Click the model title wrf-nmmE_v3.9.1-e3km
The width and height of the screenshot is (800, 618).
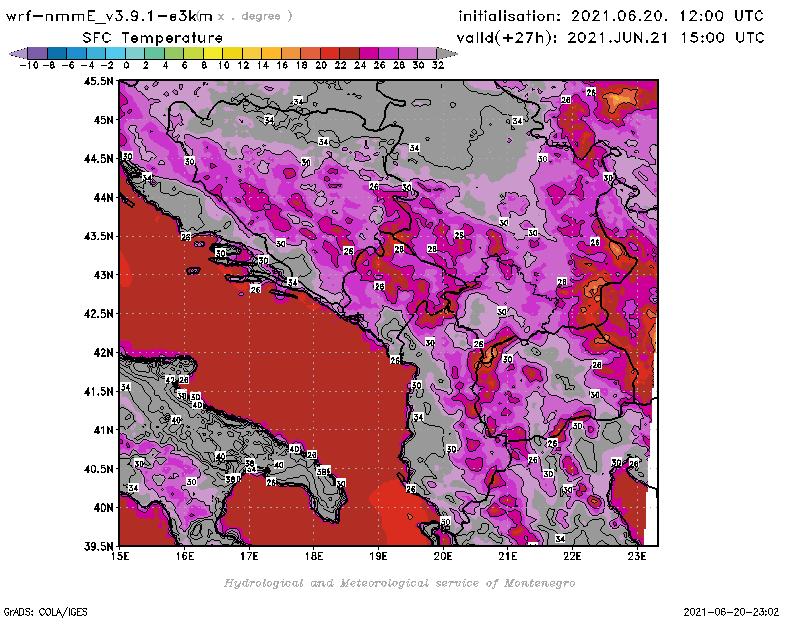(109, 16)
